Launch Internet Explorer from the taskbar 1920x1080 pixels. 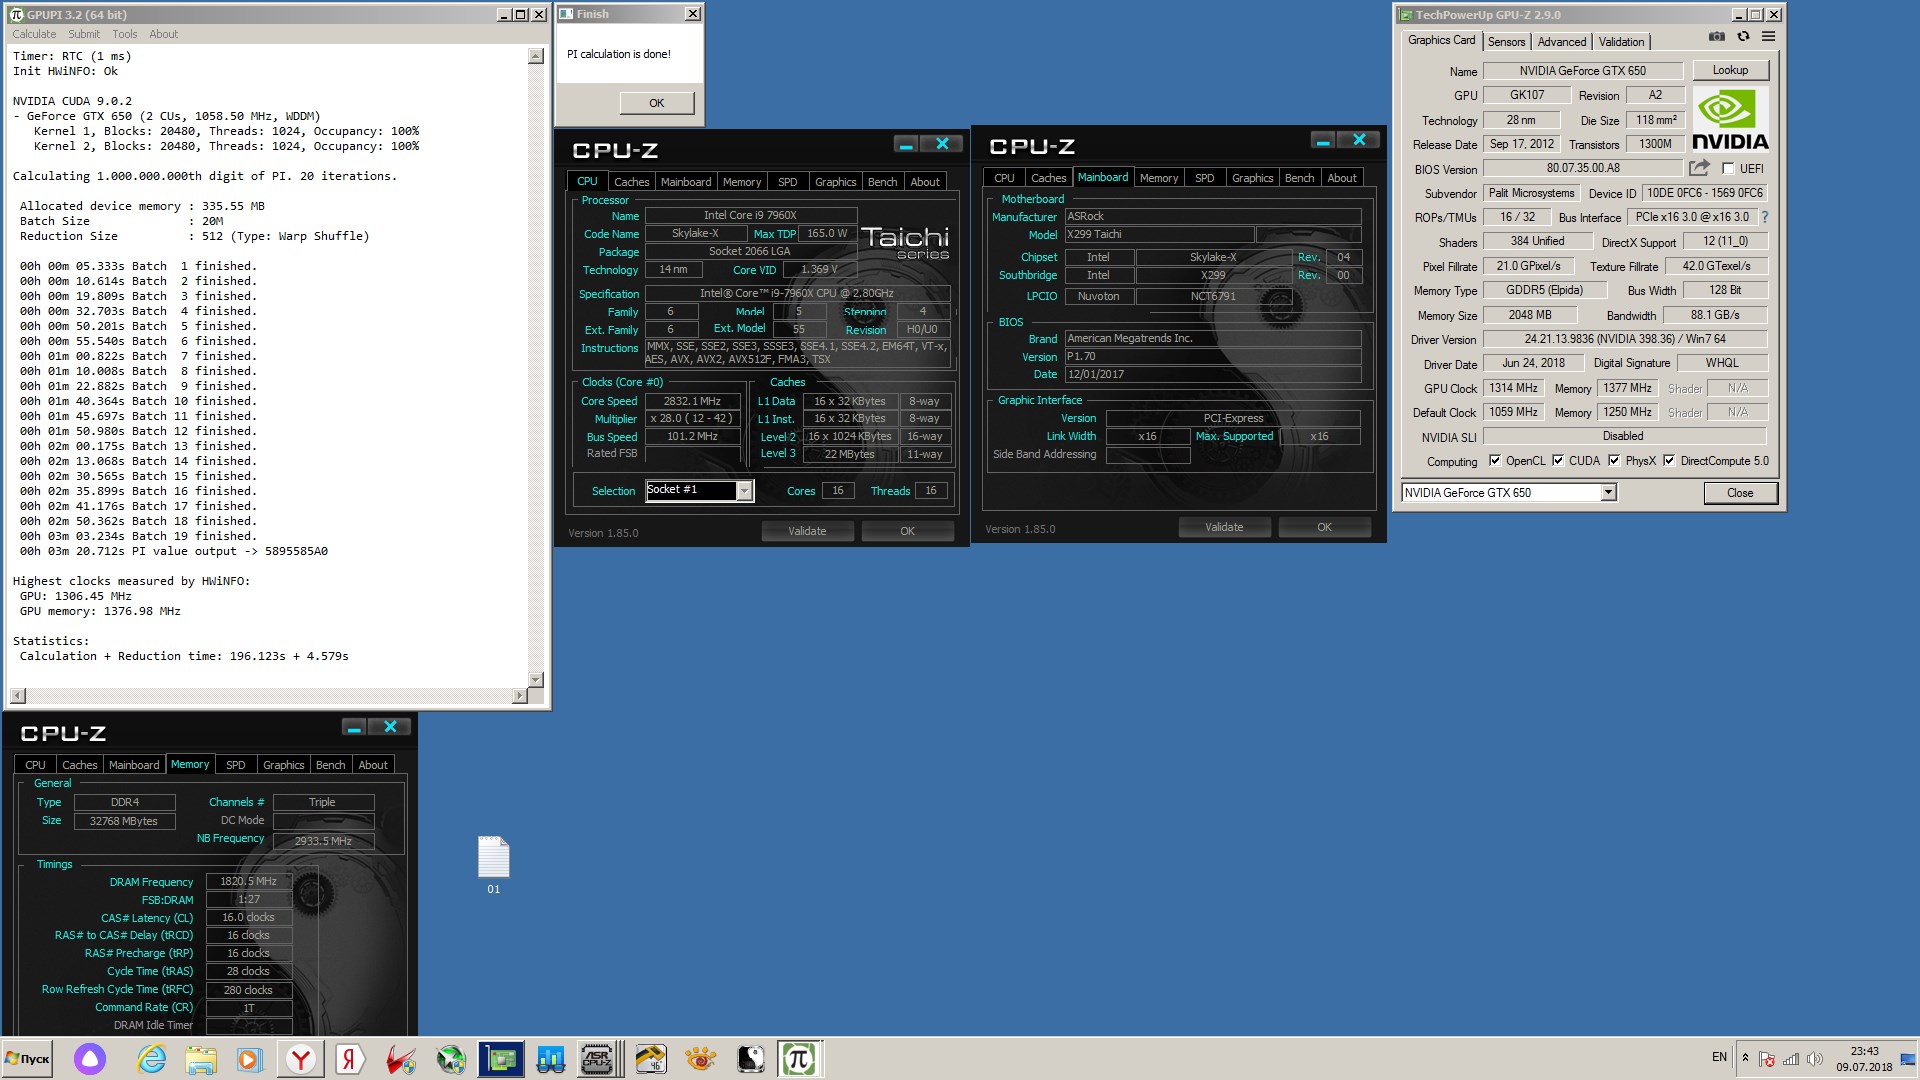(152, 1059)
